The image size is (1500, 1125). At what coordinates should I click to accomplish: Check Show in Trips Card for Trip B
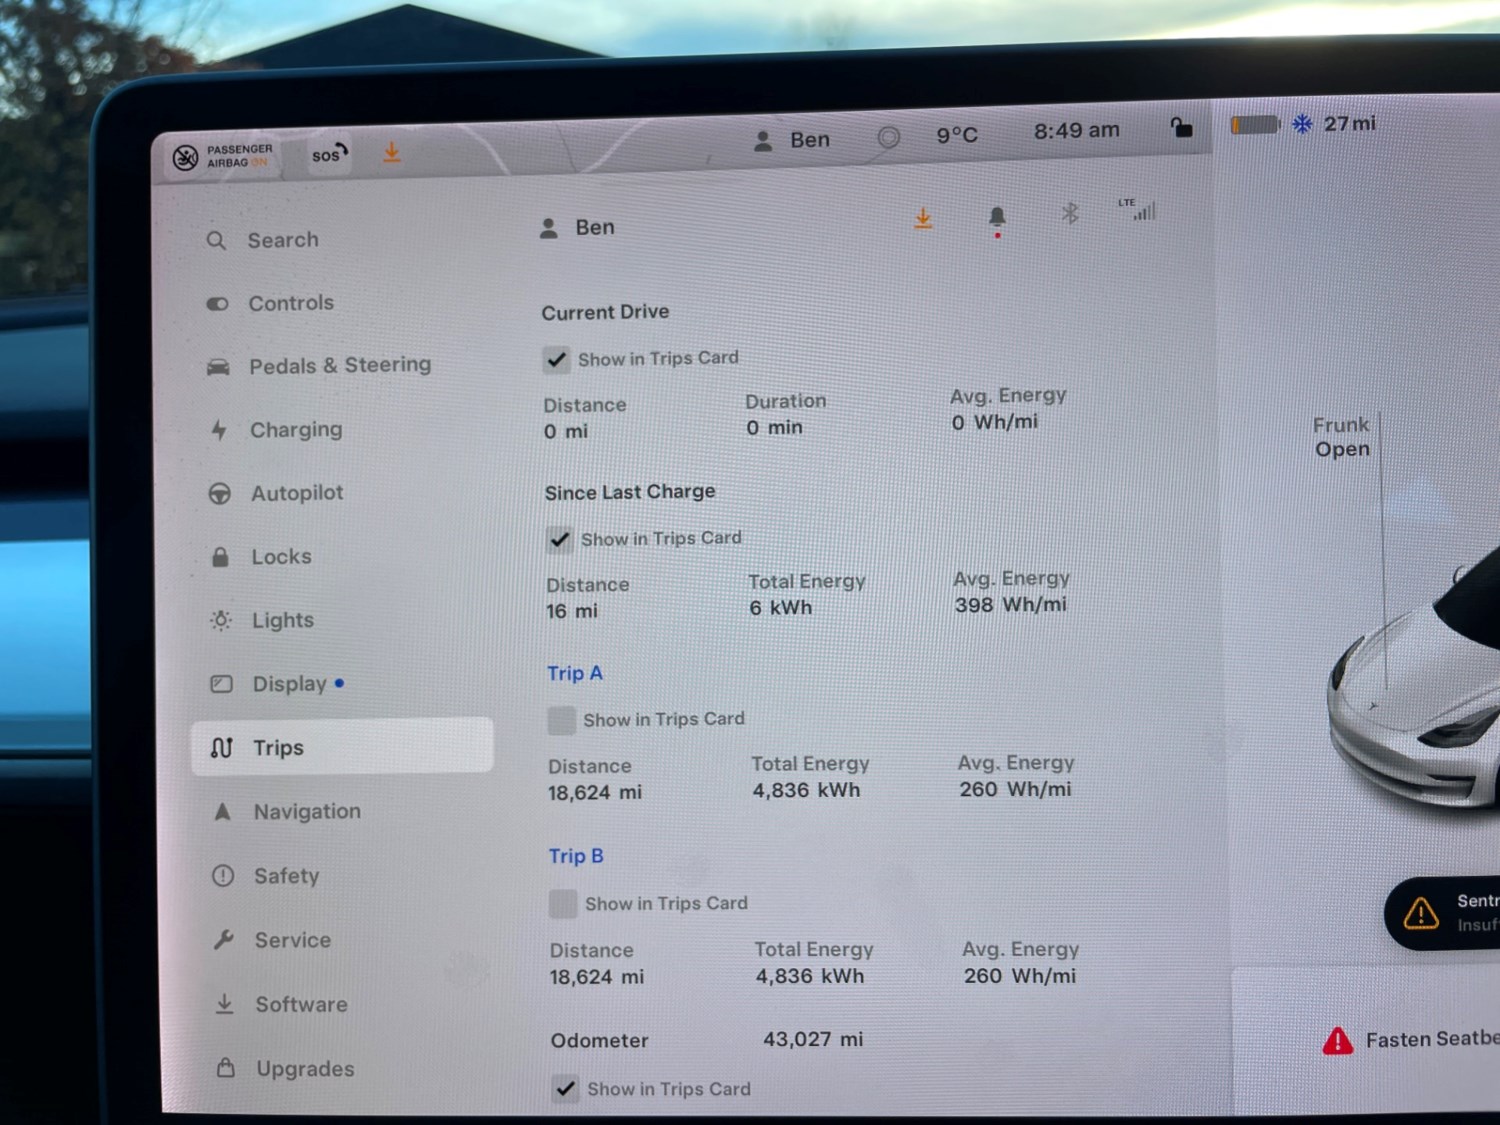(563, 904)
